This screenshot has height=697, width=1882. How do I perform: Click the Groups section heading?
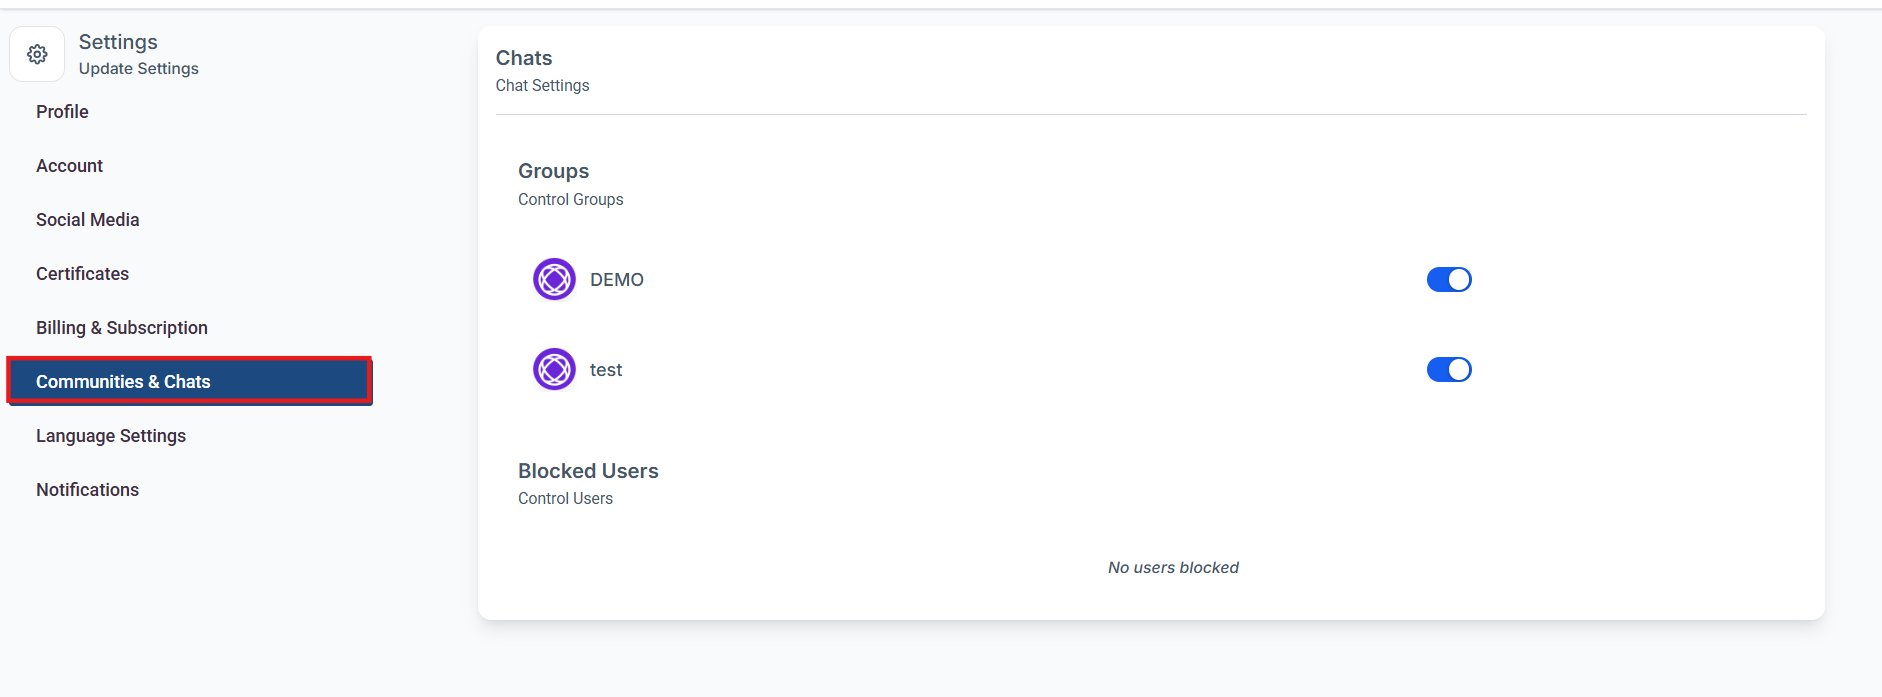pos(553,171)
